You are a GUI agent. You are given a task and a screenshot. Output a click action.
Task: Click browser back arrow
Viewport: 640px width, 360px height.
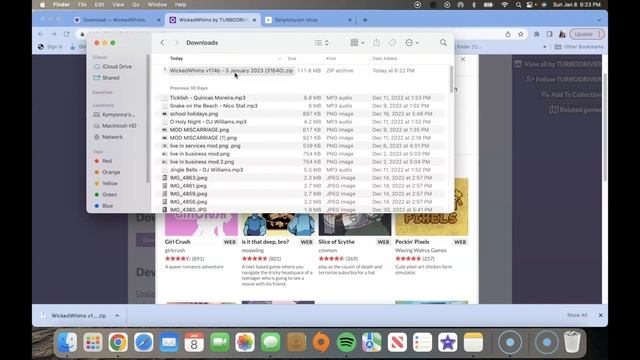pos(40,34)
